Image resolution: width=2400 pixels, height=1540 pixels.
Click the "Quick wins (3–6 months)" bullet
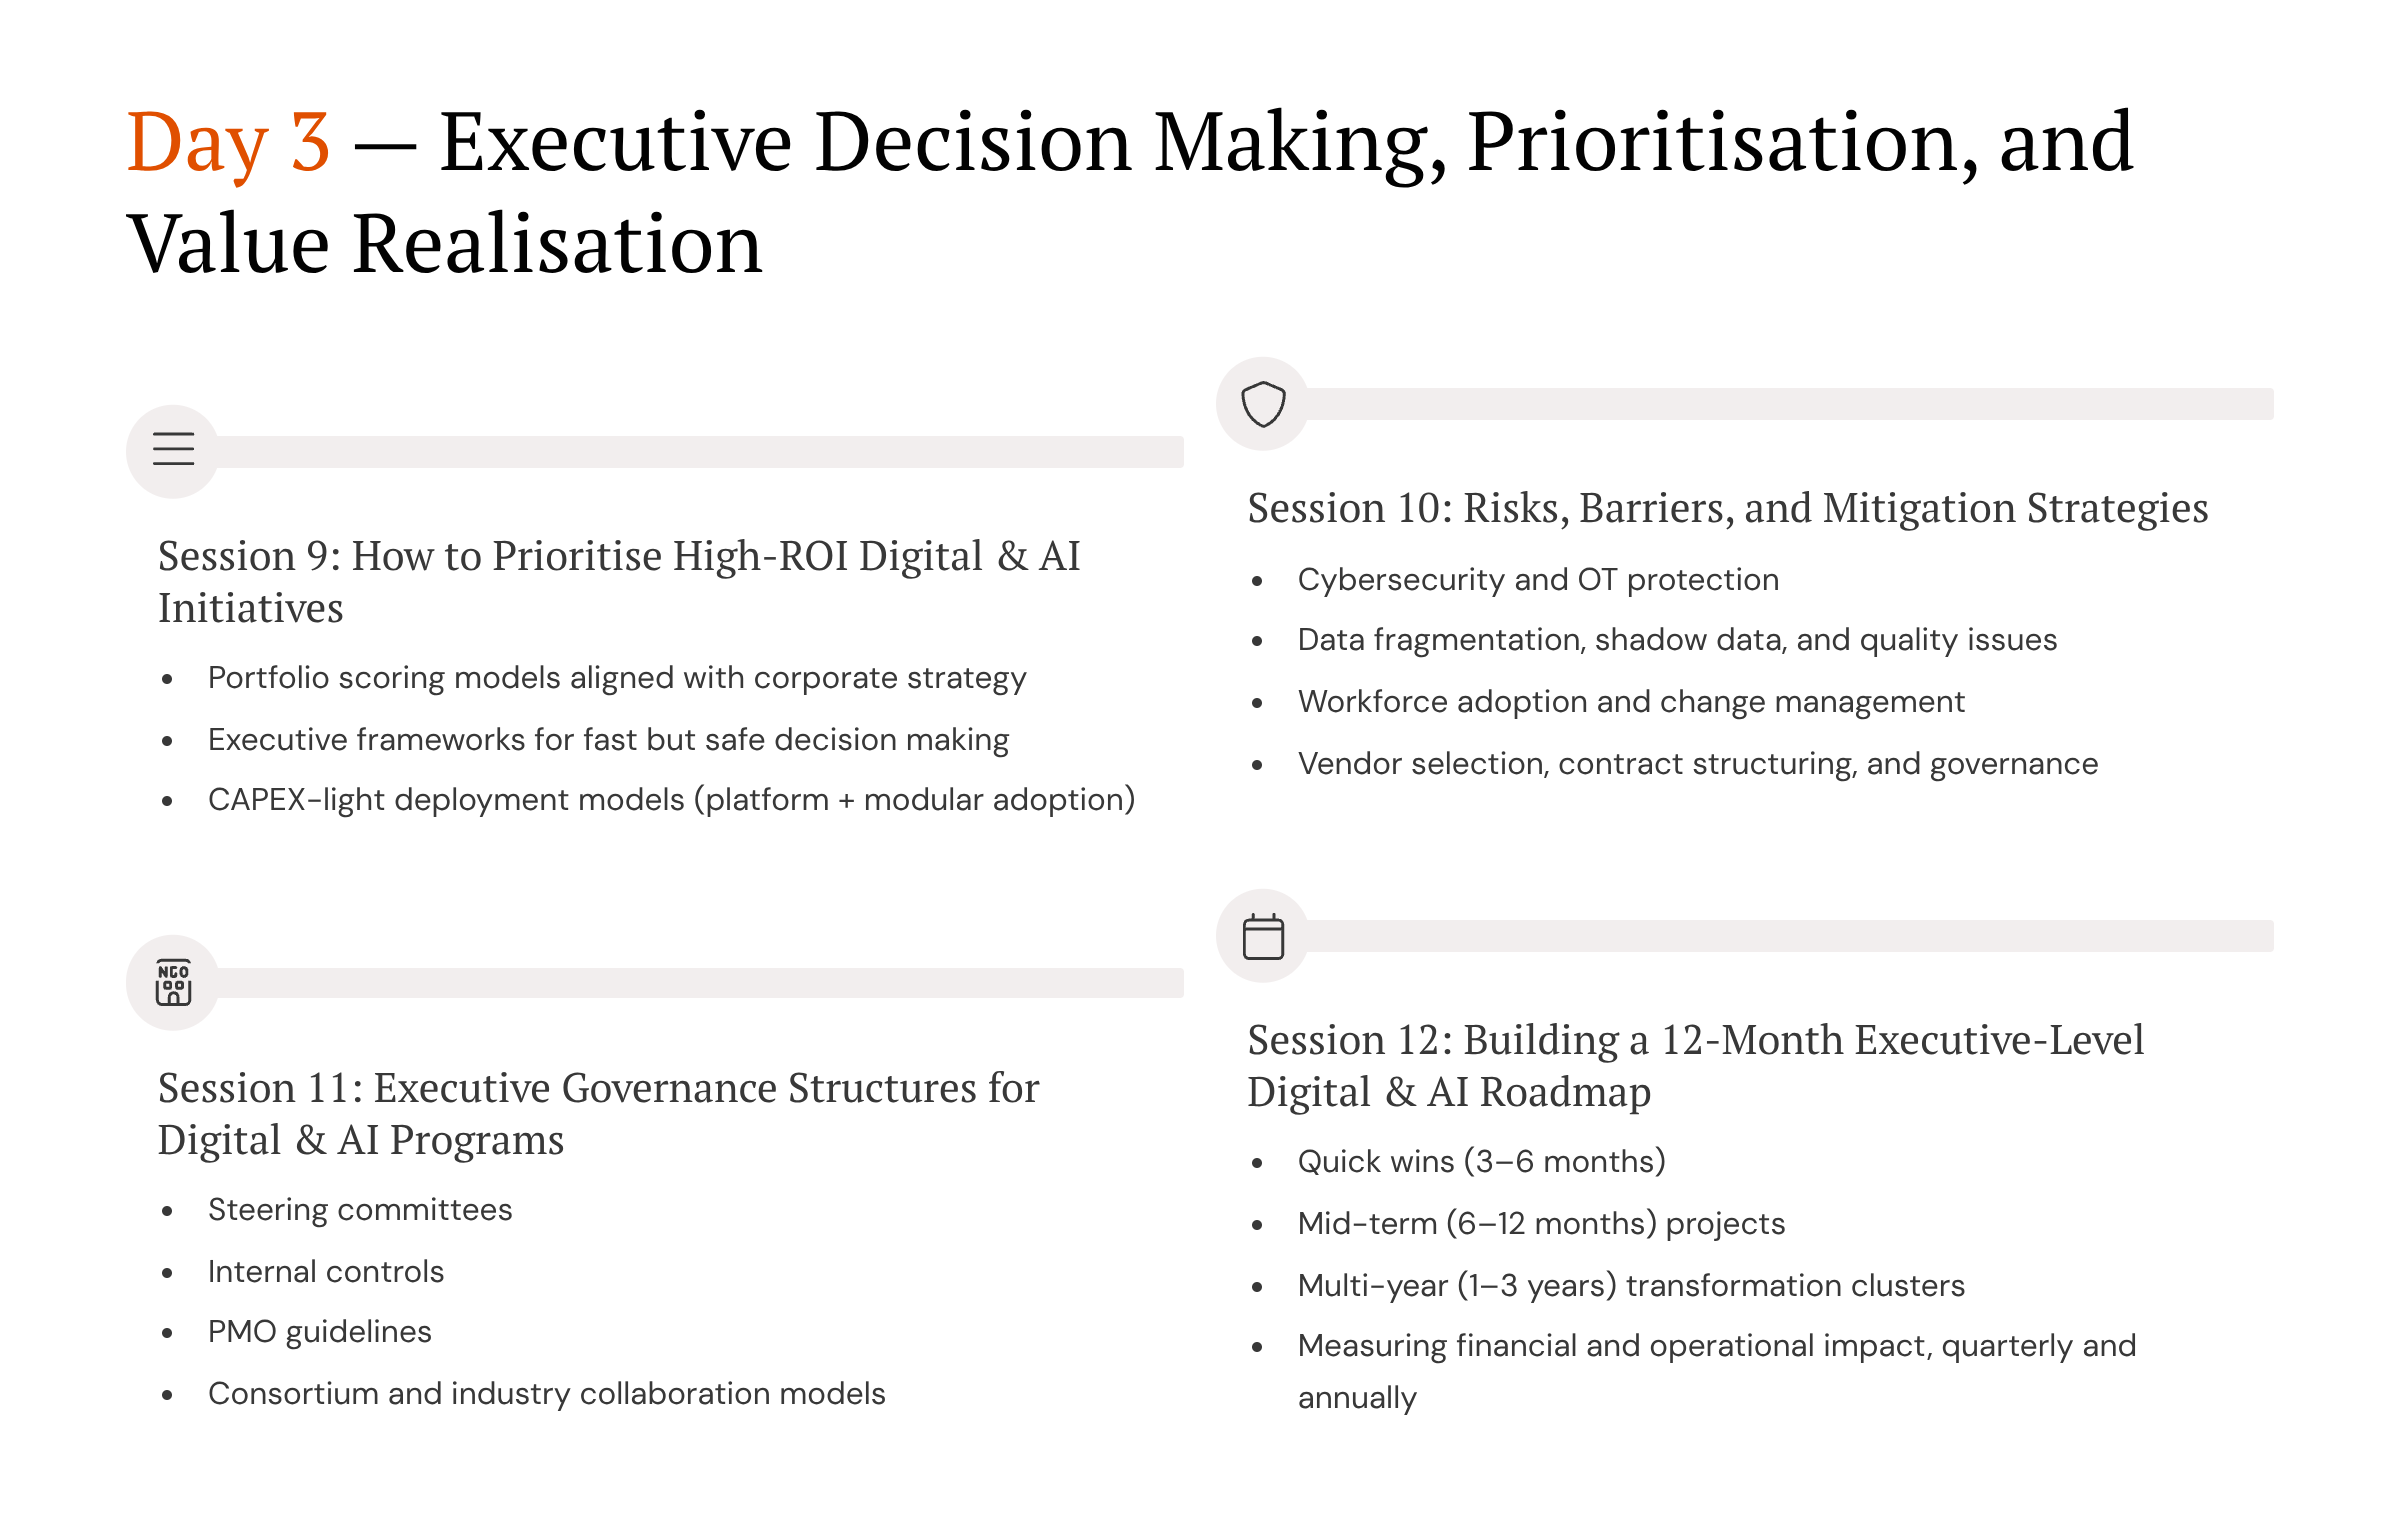click(x=1481, y=1162)
